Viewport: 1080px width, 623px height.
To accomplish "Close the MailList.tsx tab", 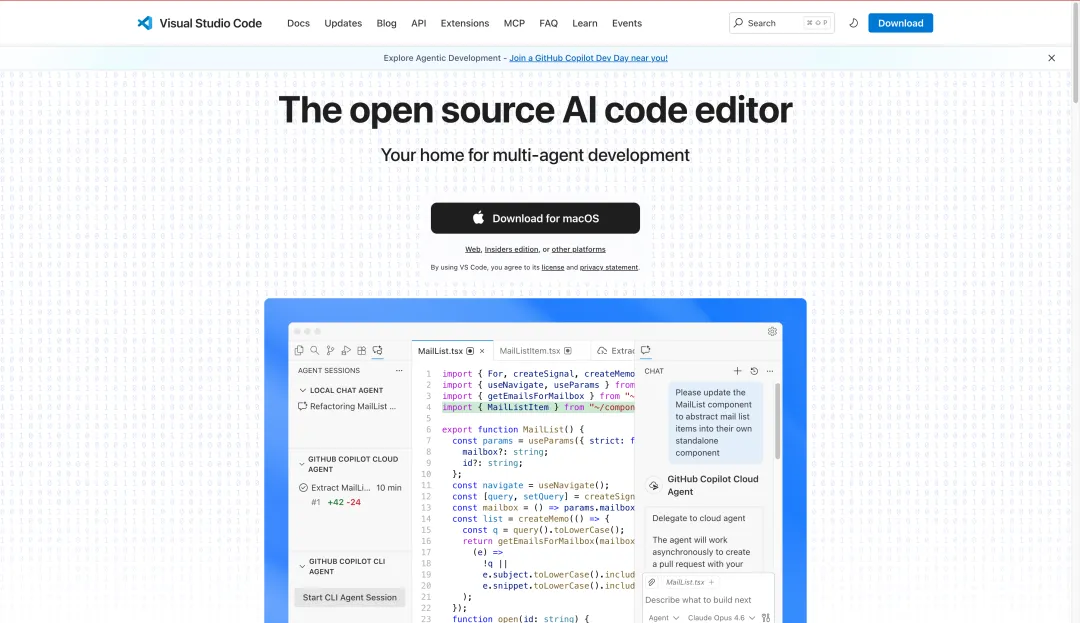I will [x=482, y=351].
